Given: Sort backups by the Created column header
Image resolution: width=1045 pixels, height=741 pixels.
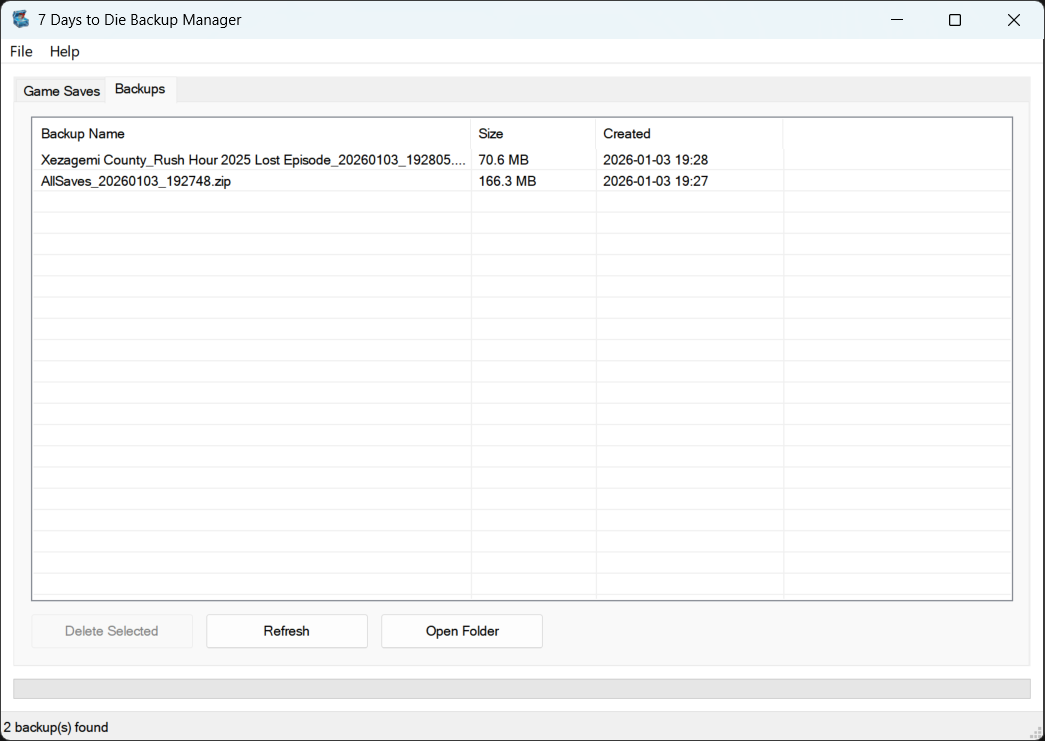Looking at the screenshot, I should point(689,133).
